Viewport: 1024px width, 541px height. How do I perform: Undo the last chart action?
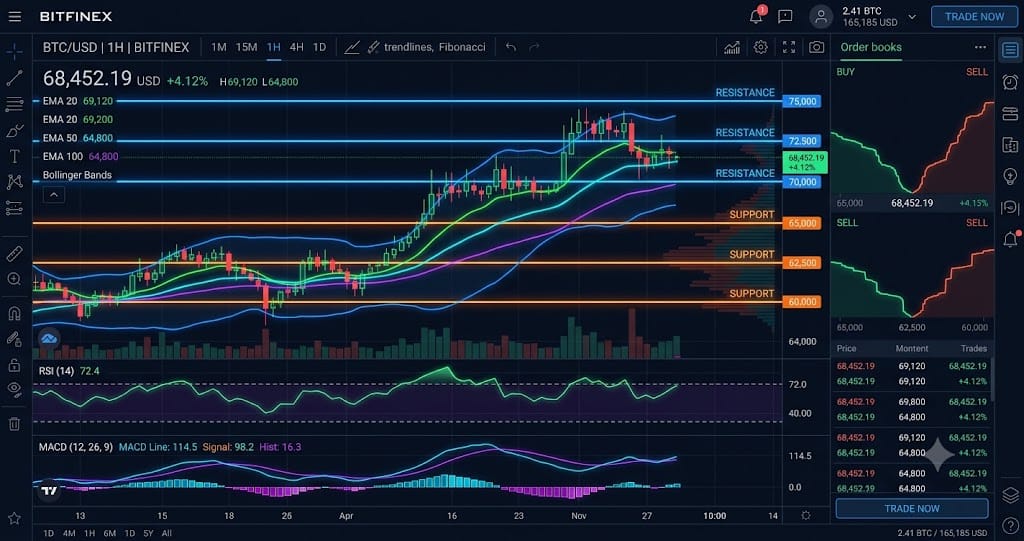click(511, 47)
